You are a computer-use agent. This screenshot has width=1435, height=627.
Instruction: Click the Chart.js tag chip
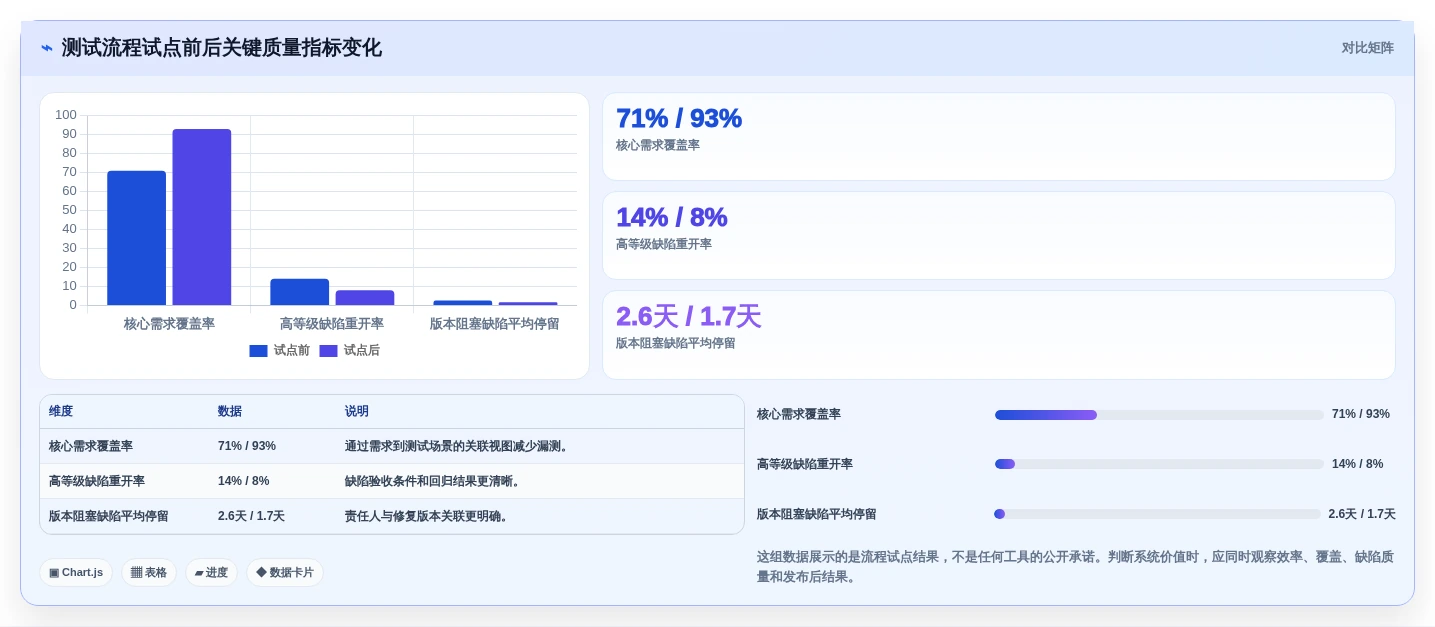76,573
